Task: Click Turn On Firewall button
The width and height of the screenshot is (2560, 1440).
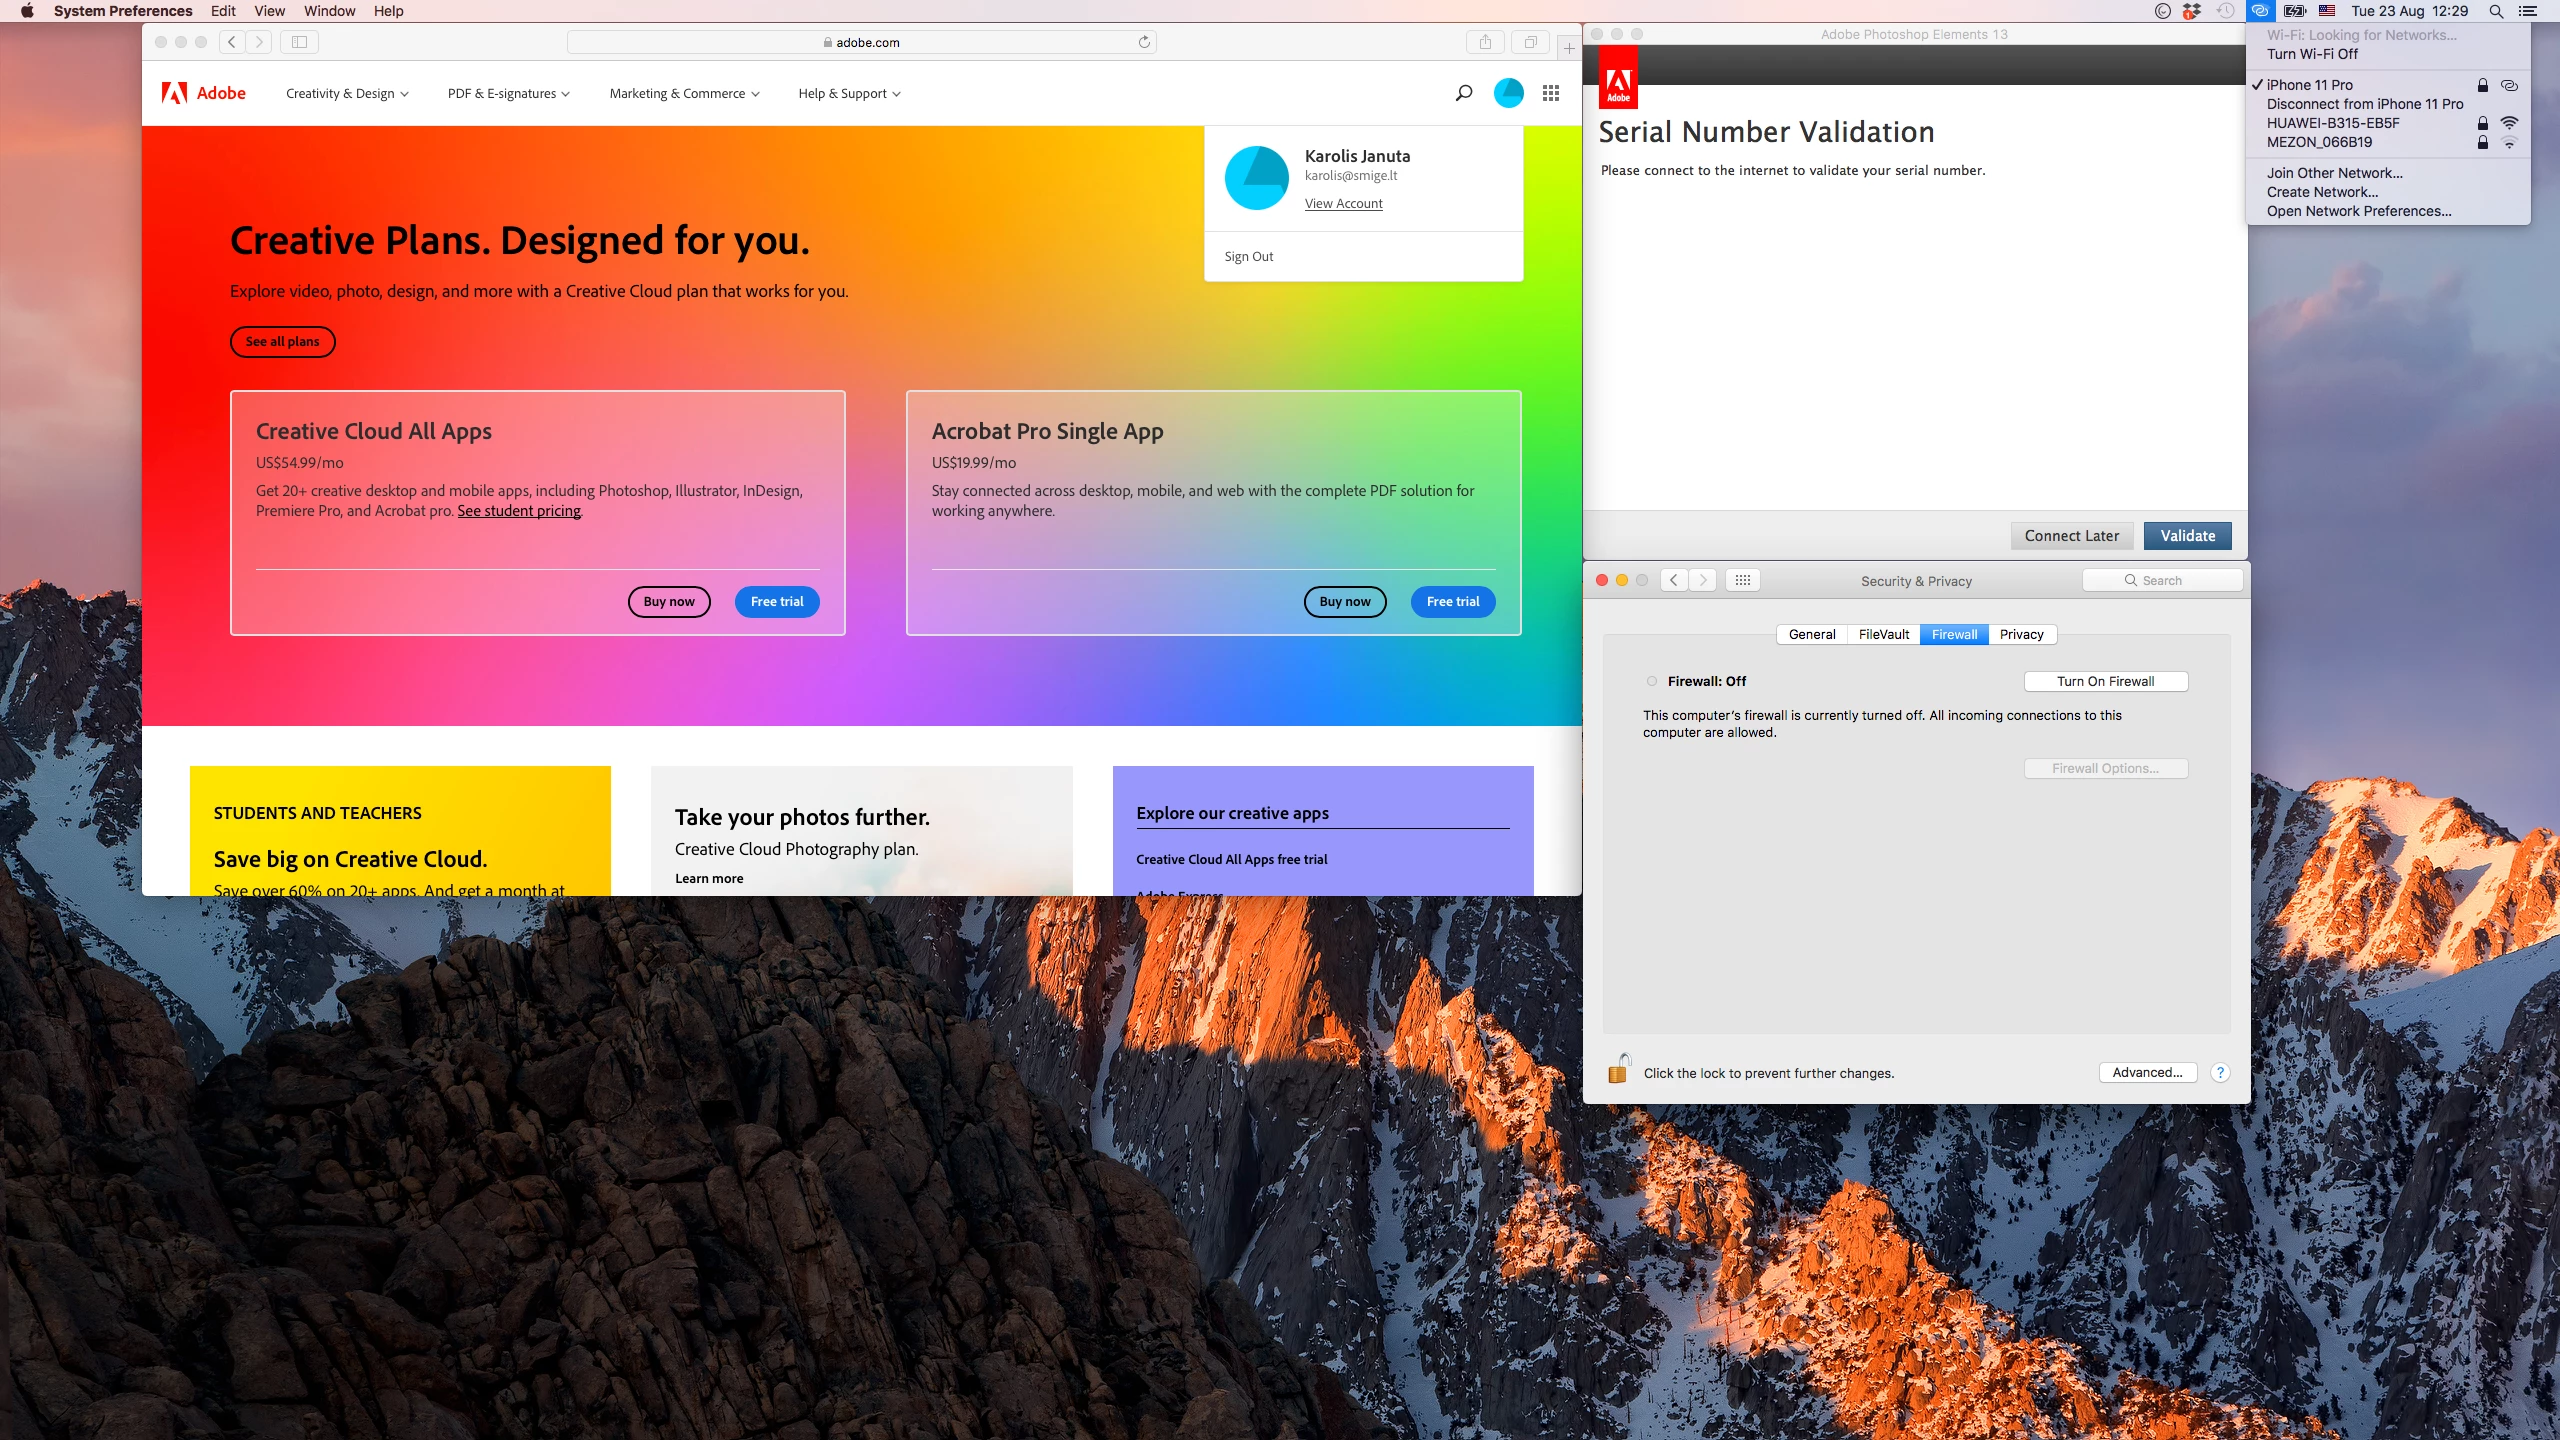Action: click(2105, 681)
